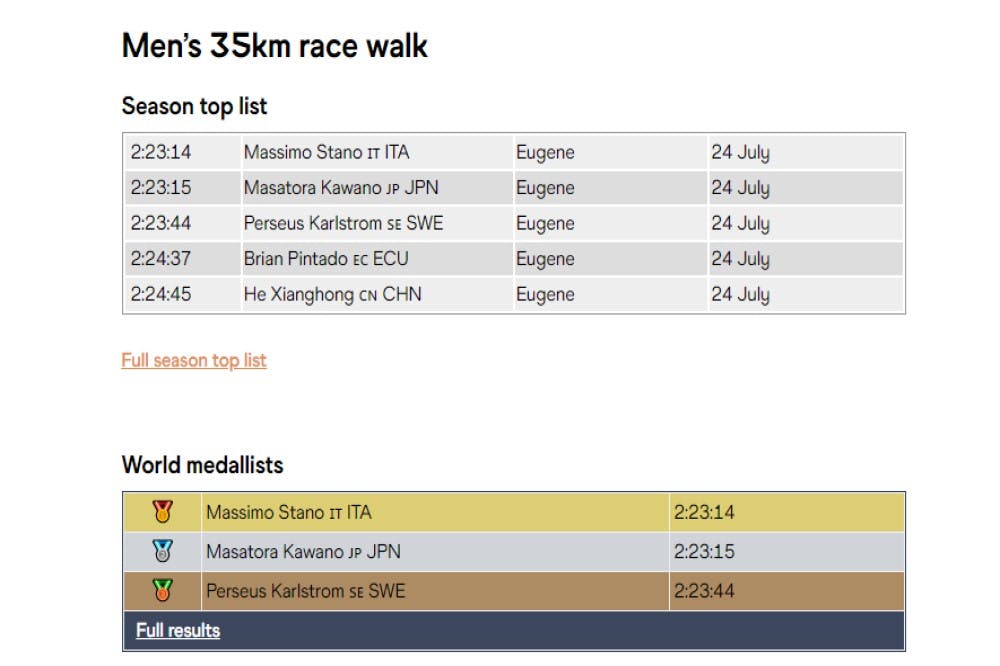
Task: Click Masatora Kawano in World medallists
Action: coord(303,551)
